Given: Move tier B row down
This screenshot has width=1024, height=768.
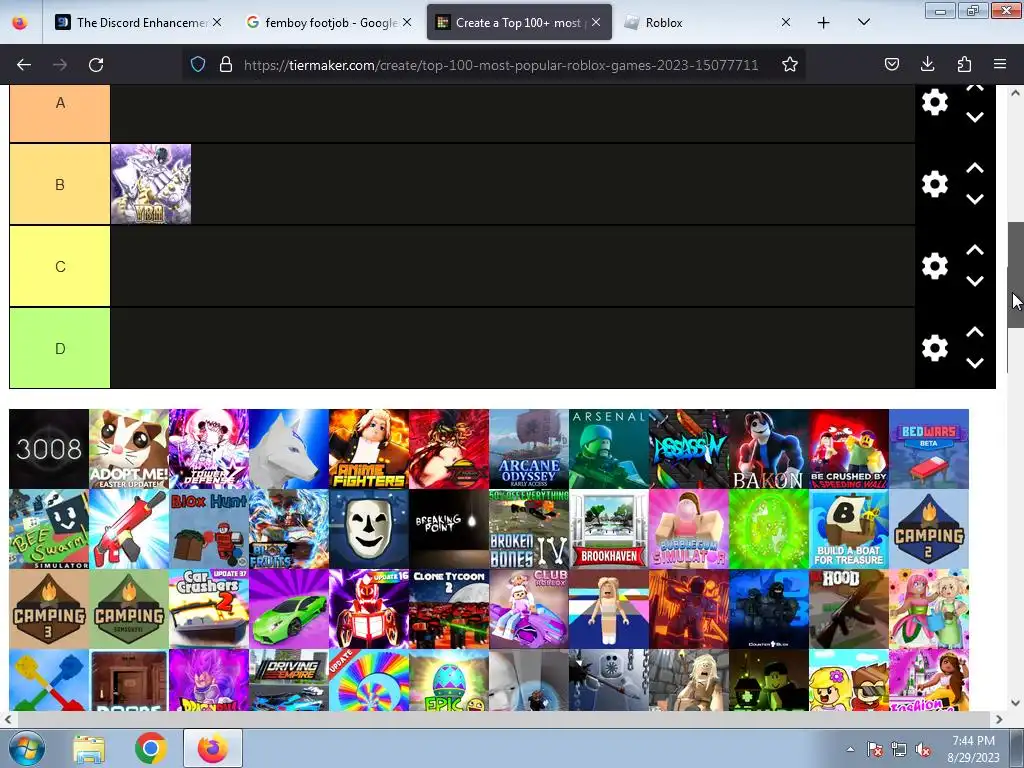Looking at the screenshot, I should click(x=975, y=199).
